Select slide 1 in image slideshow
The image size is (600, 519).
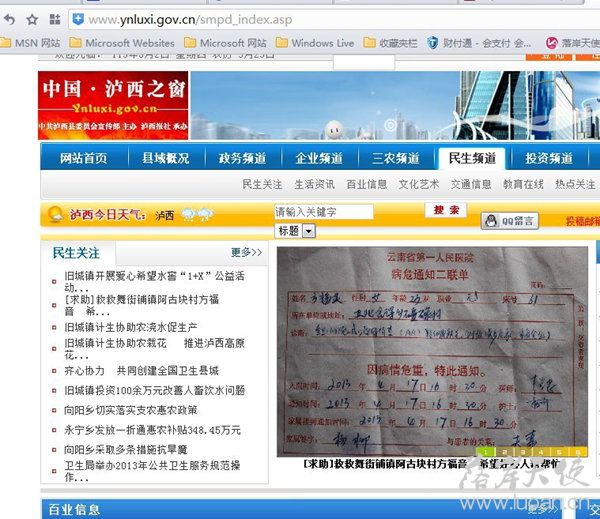(x=486, y=452)
